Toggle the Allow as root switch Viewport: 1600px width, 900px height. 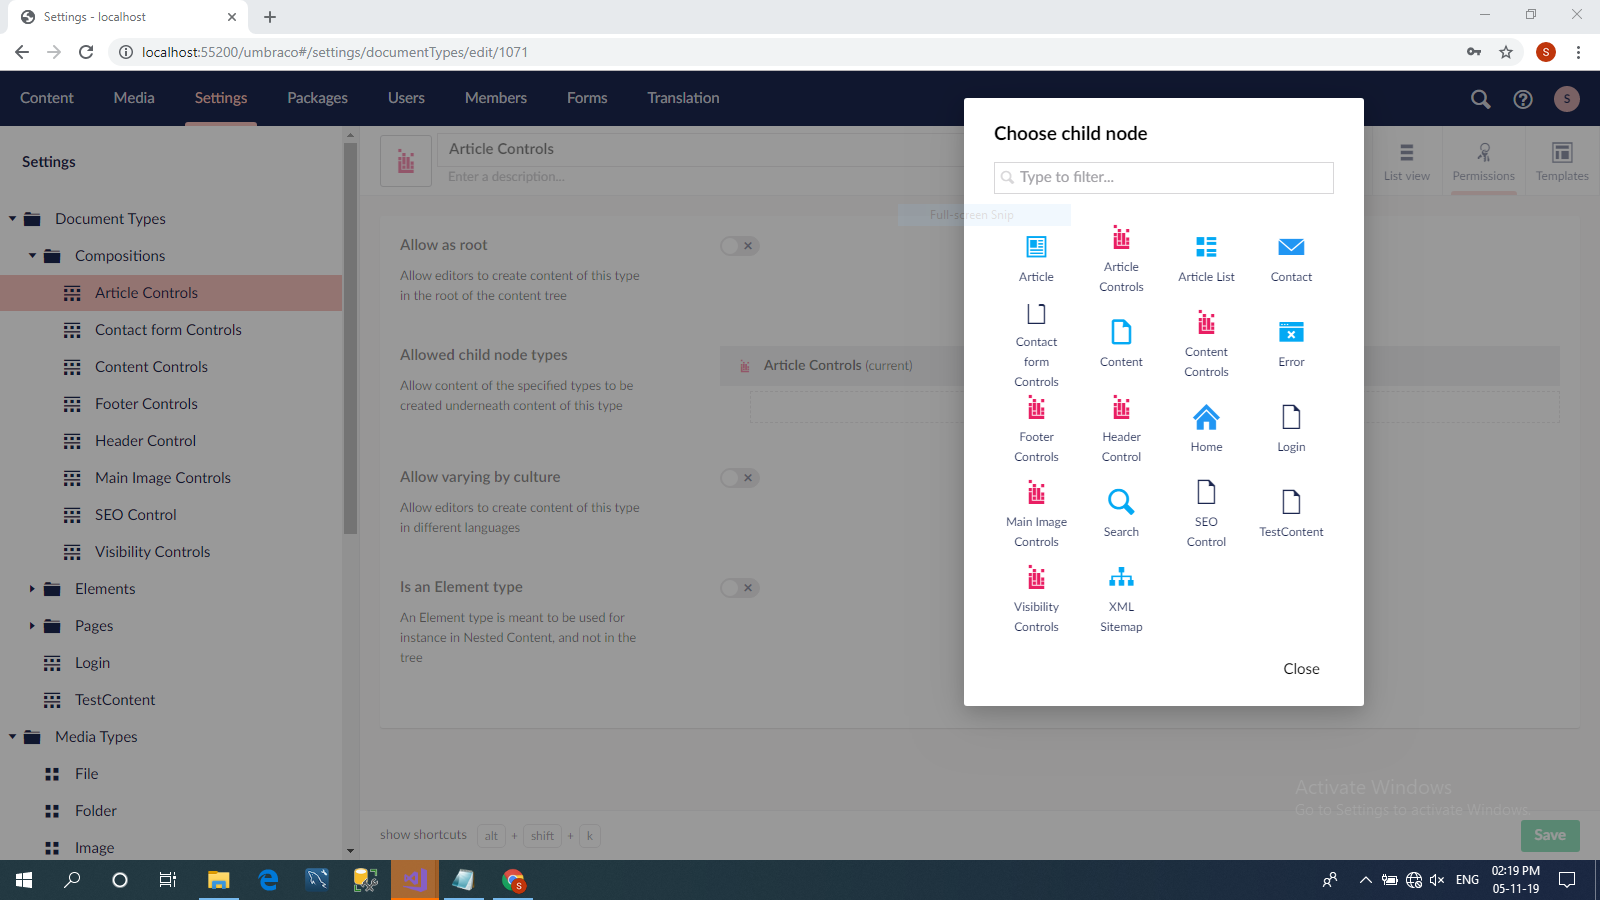tap(740, 246)
